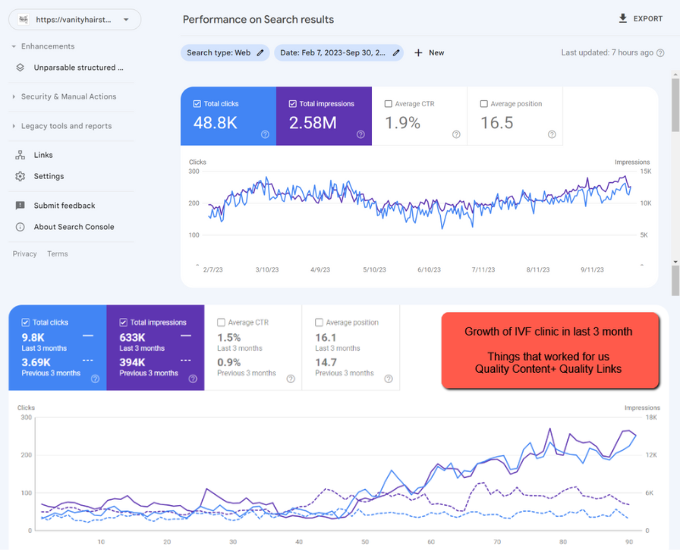Click the Settings gear icon
The height and width of the screenshot is (550, 680).
(20, 176)
